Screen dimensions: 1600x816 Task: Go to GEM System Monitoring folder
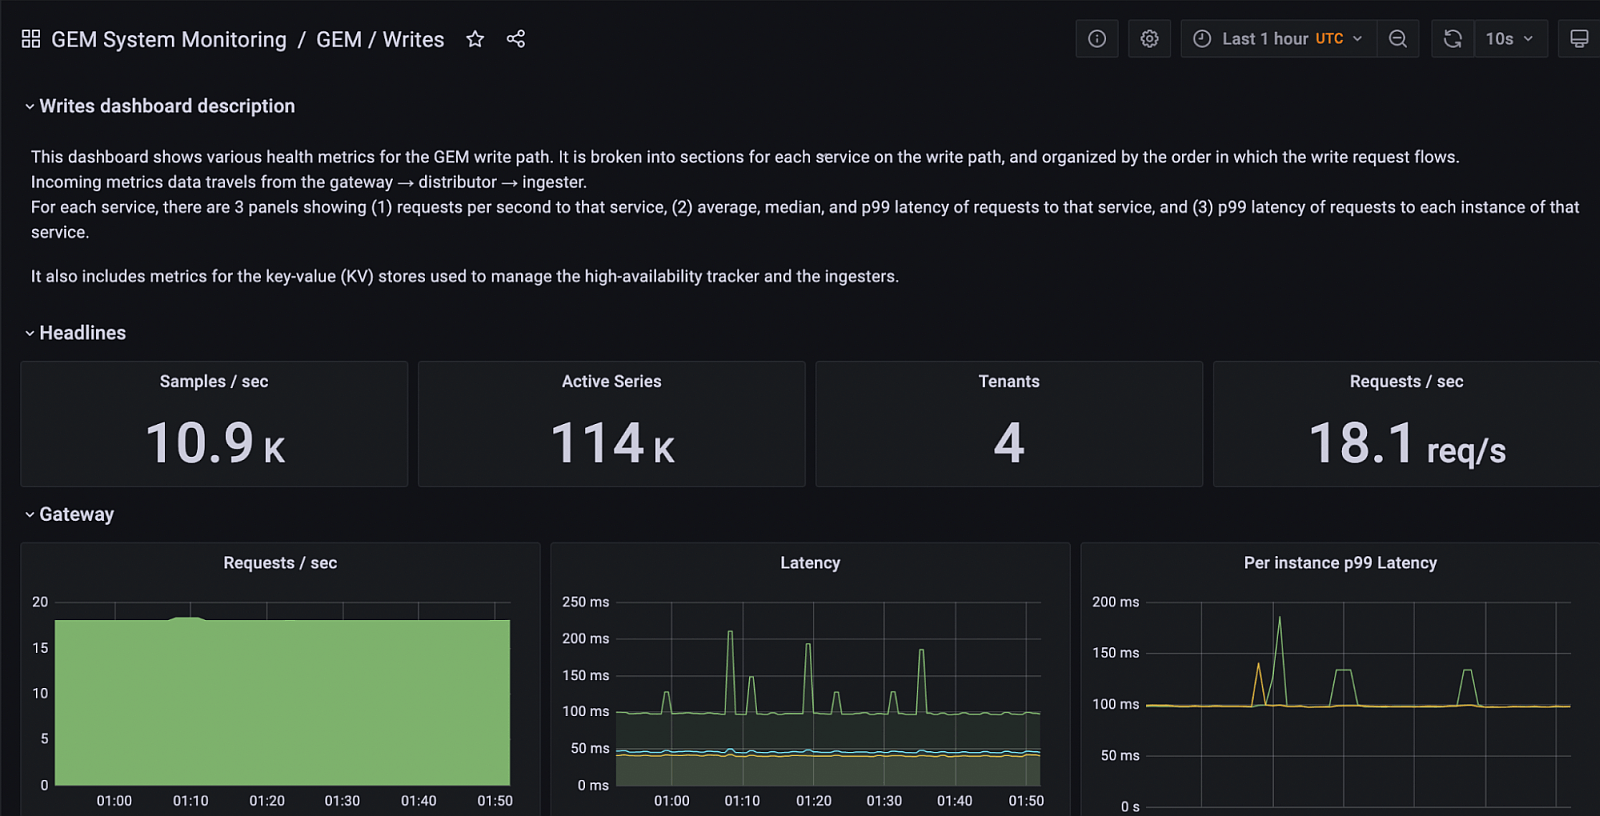[169, 40]
